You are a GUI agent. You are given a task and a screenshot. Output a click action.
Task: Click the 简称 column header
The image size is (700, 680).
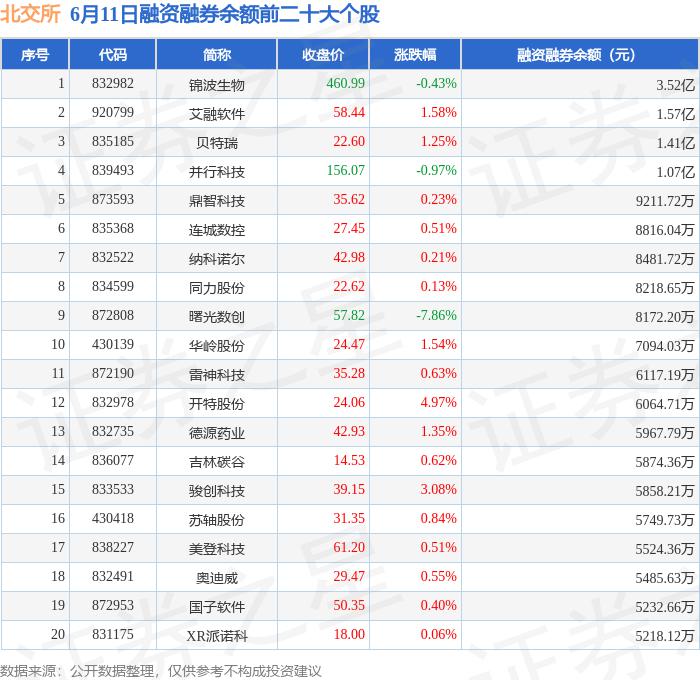(217, 54)
